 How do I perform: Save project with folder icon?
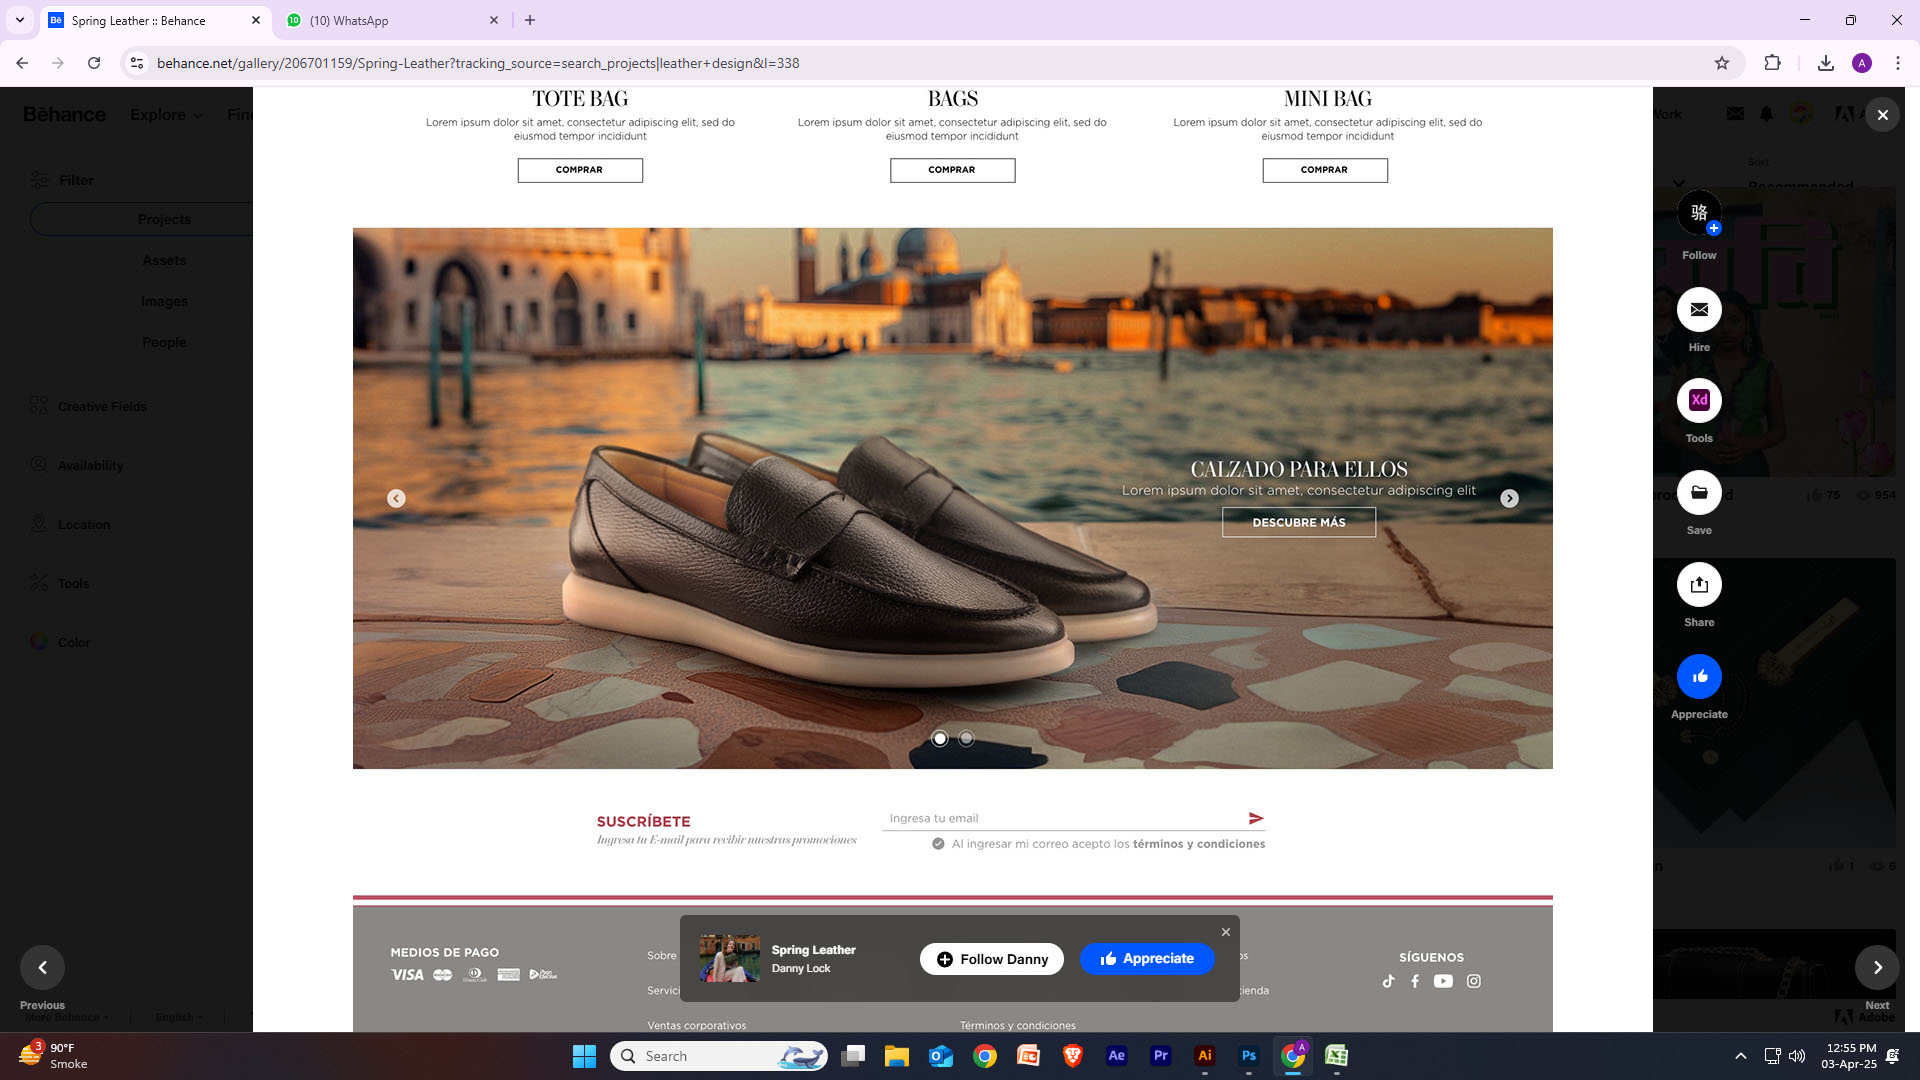[1699, 493]
